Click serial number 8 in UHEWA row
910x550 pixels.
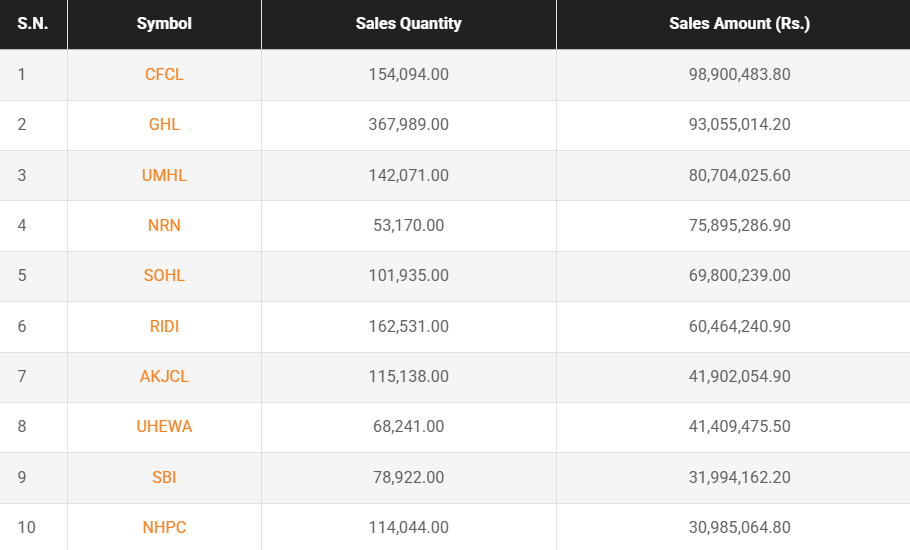coord(22,426)
